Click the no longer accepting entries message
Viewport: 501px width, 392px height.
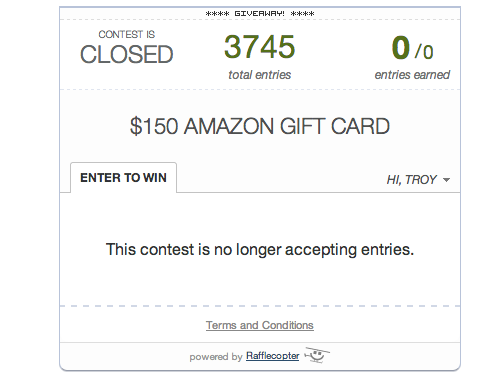click(260, 250)
